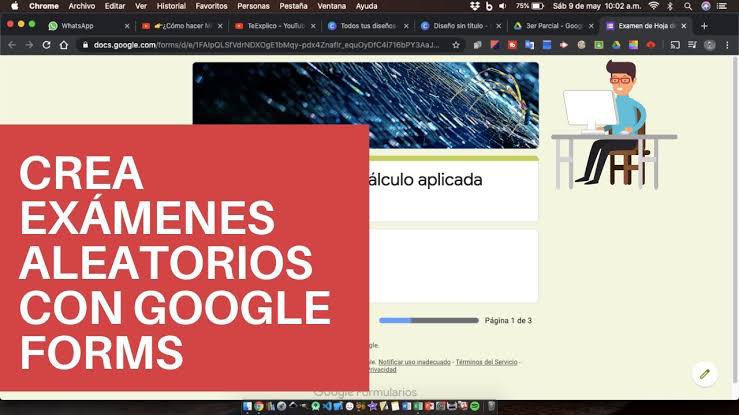Go forward in browser history

click(29, 45)
